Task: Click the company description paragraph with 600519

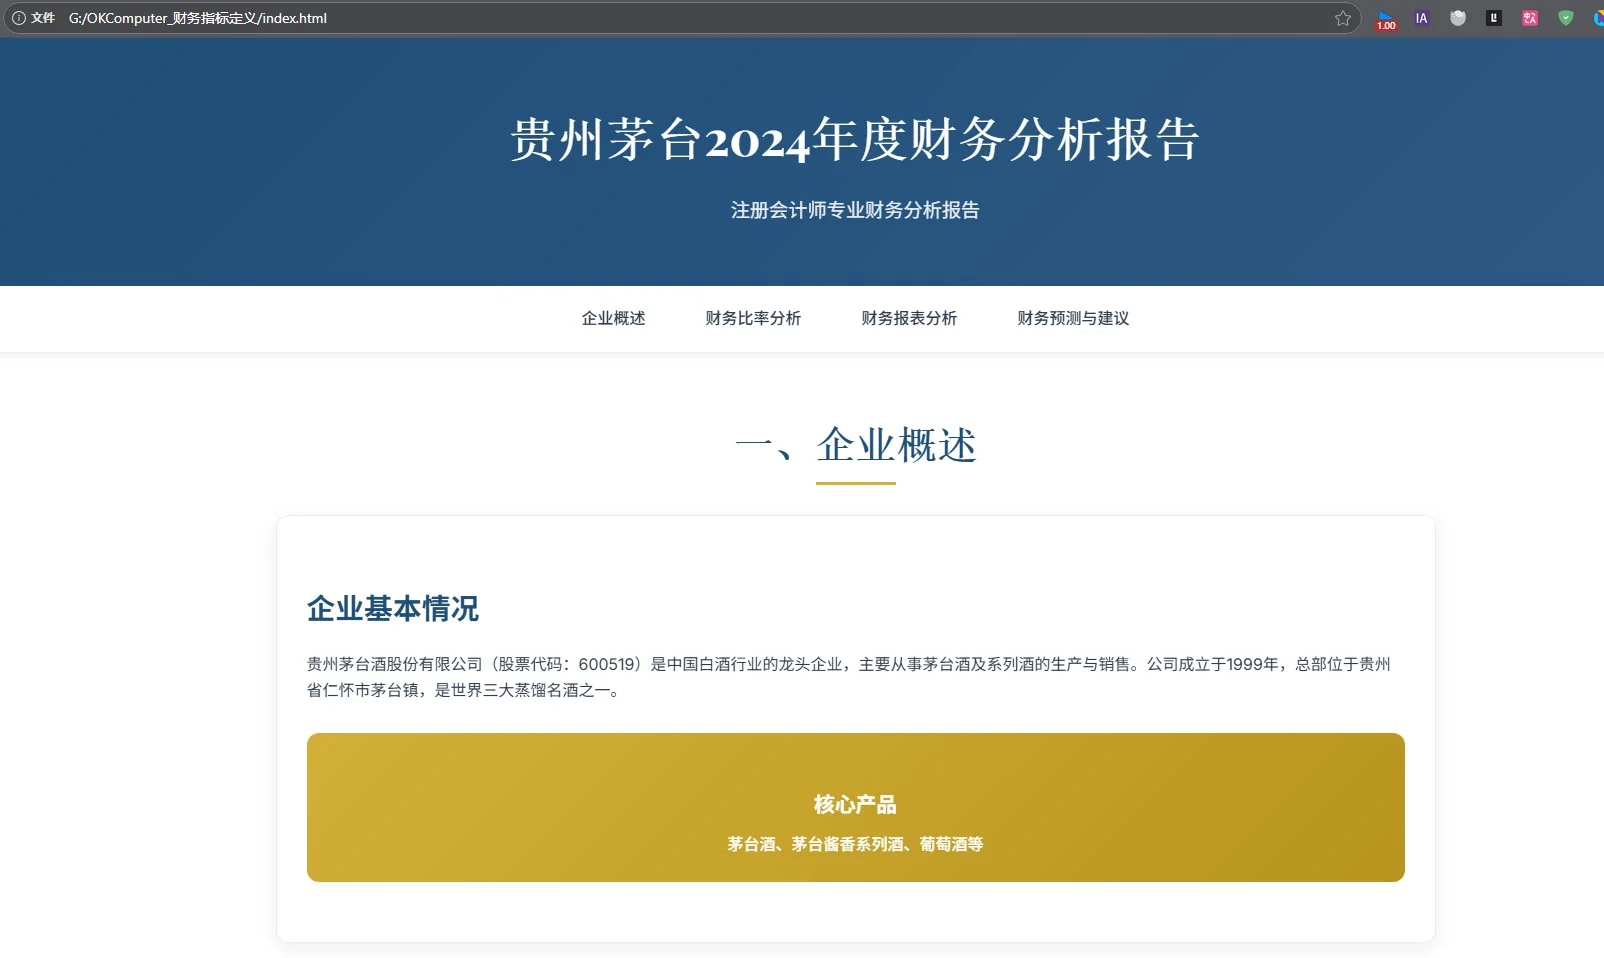Action: click(x=848, y=677)
